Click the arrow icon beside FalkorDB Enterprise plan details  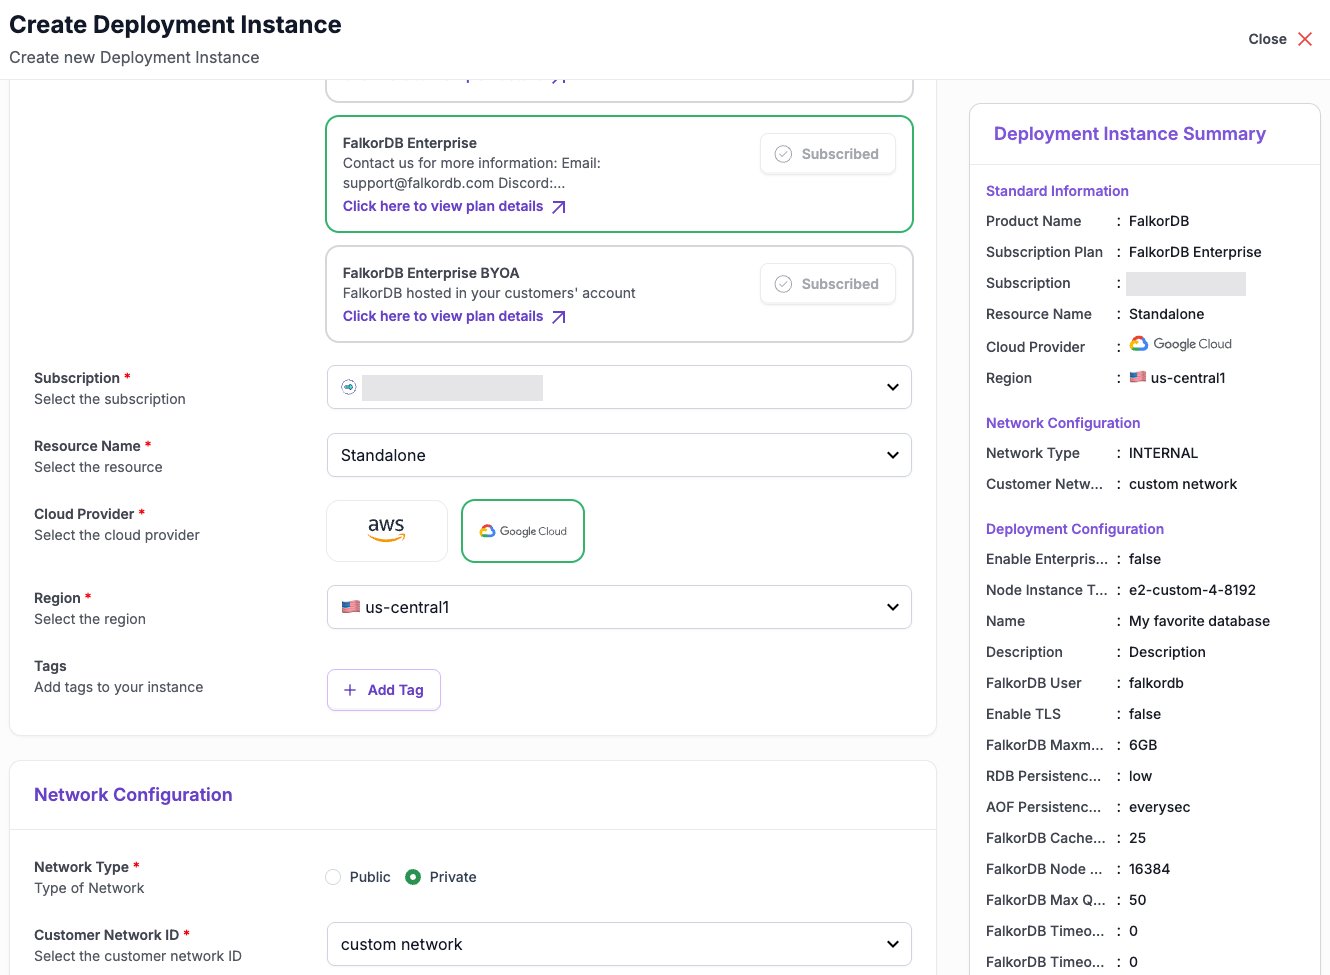point(559,207)
